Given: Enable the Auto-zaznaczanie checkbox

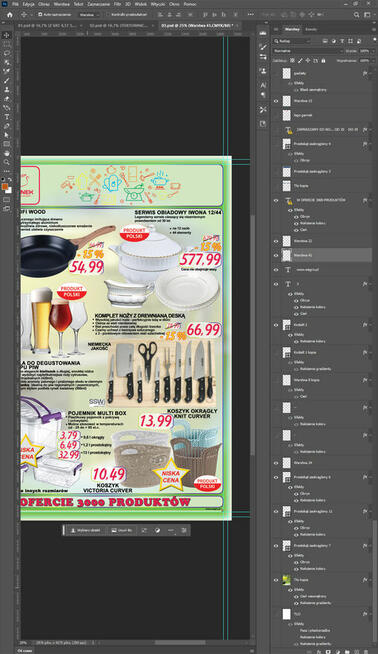Looking at the screenshot, I should coord(40,15).
